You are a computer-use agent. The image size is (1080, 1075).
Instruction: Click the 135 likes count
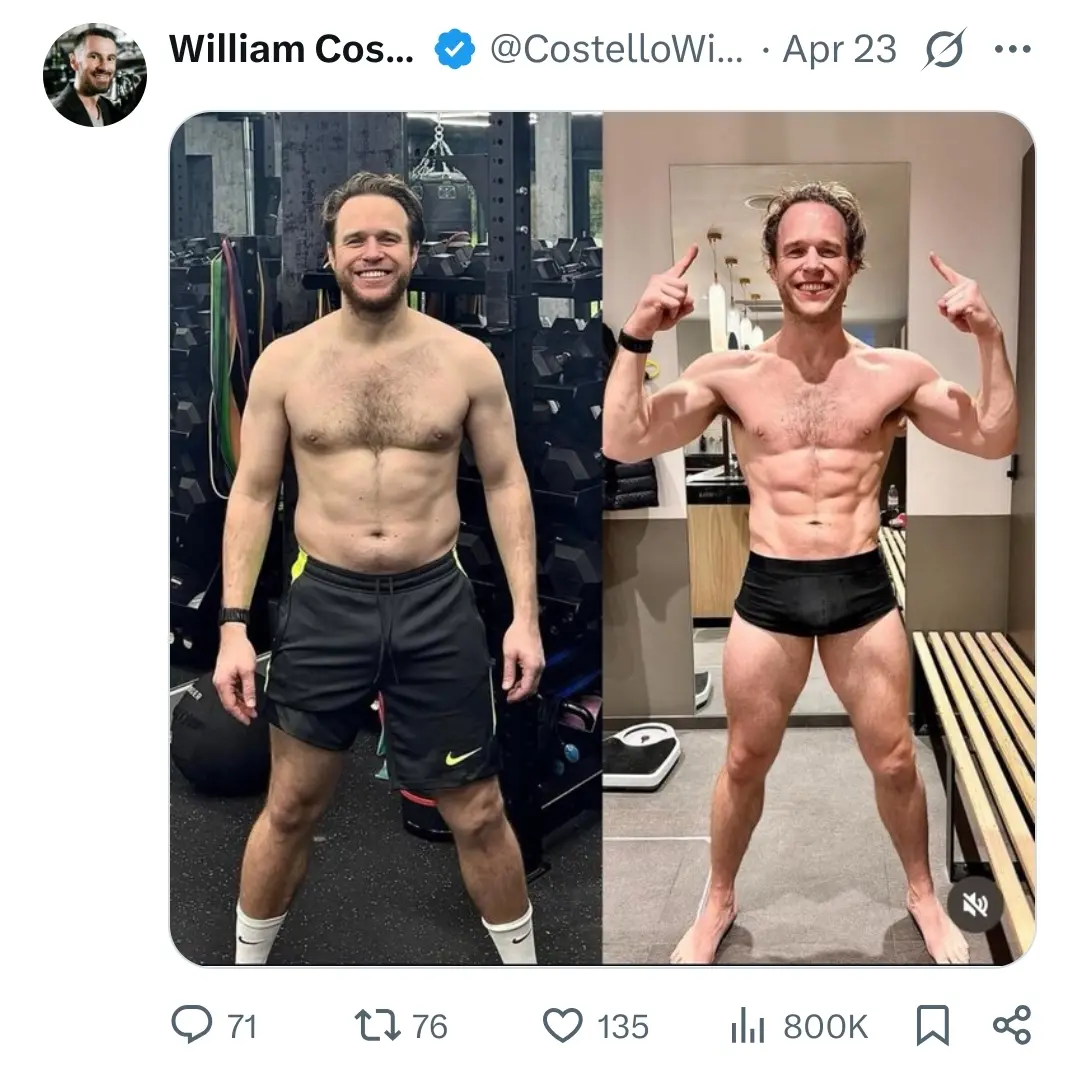click(623, 1026)
